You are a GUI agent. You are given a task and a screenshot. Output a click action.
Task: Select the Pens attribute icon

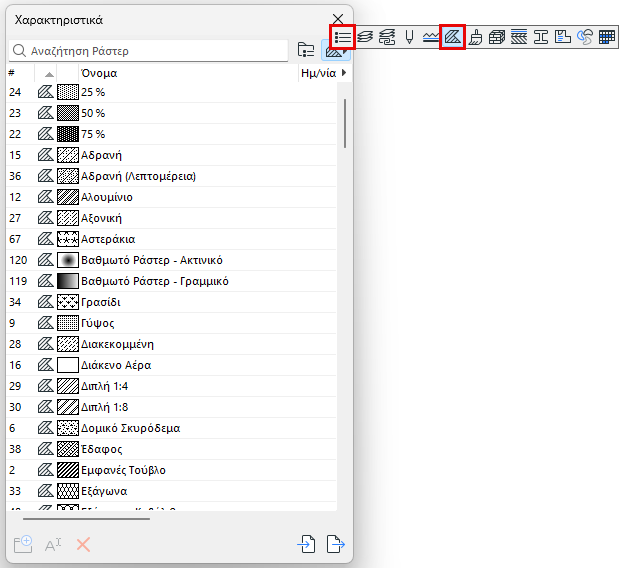click(409, 37)
